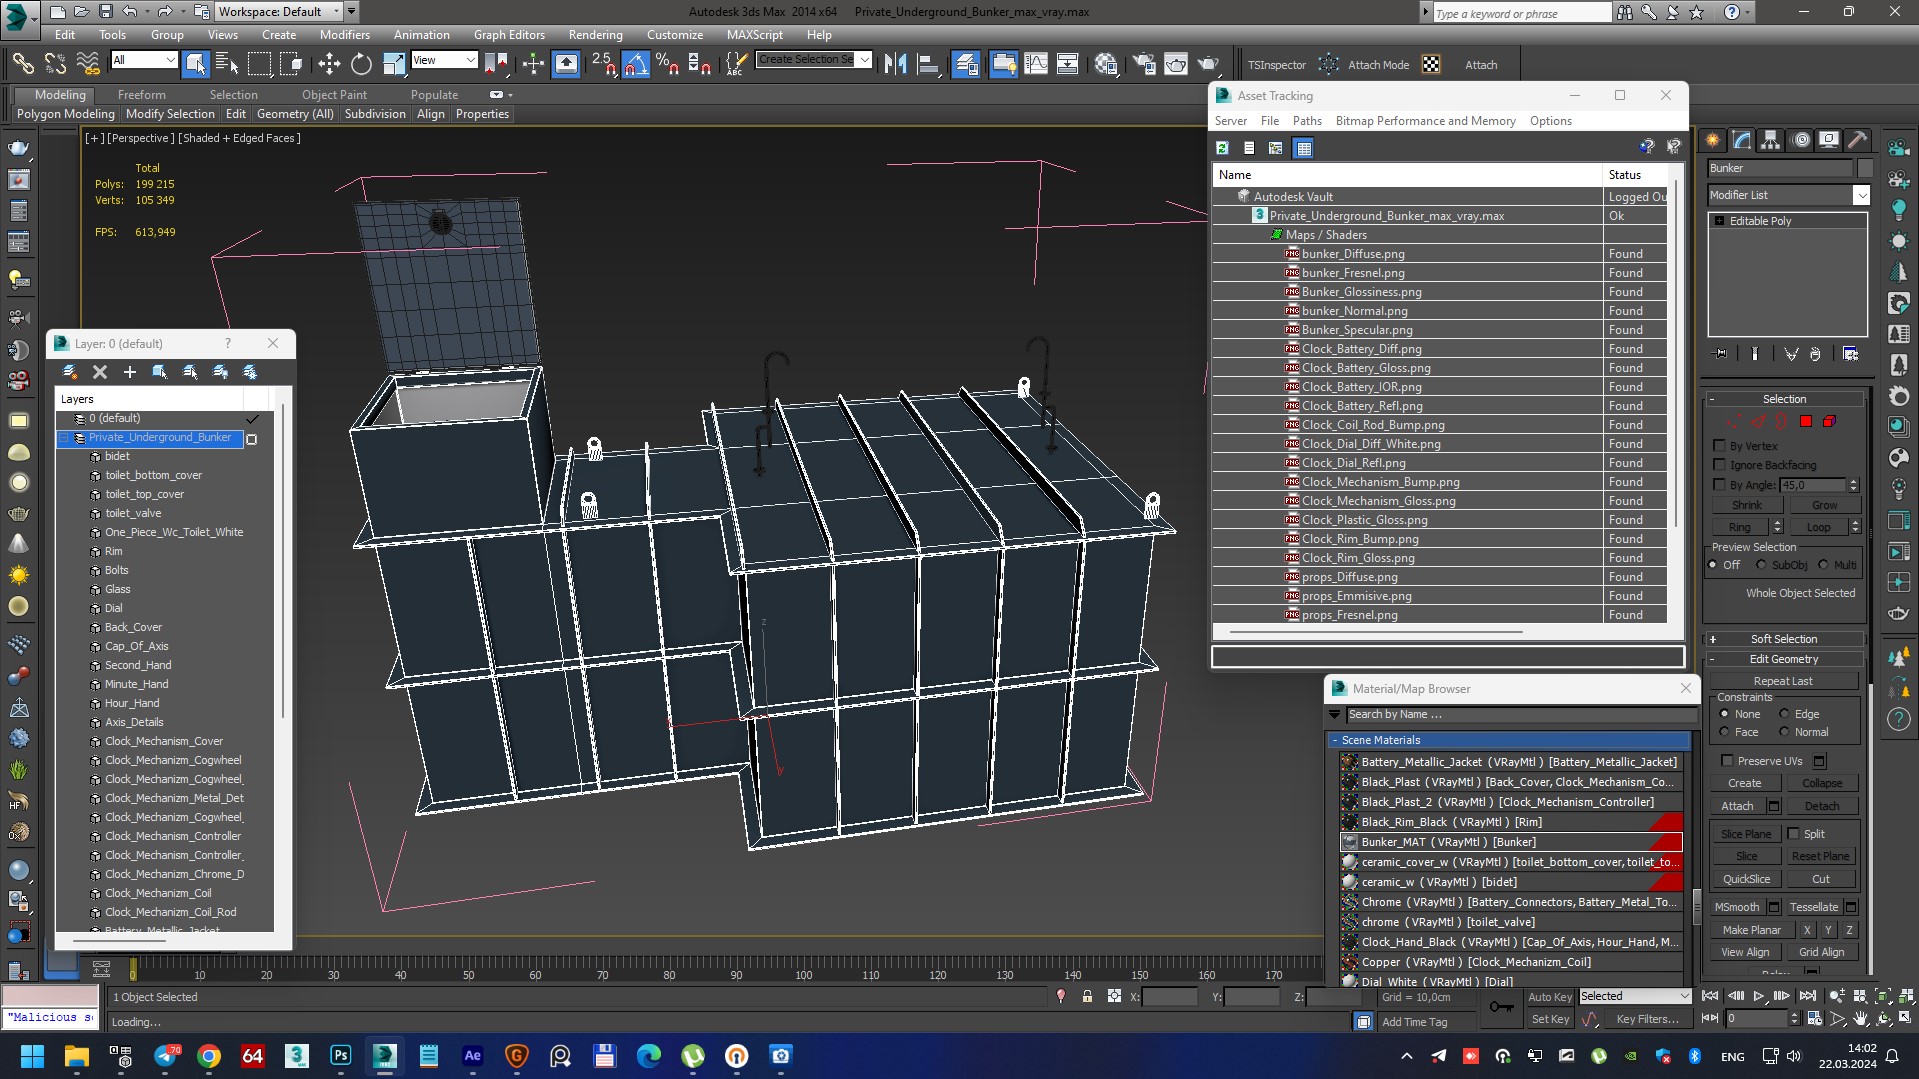The width and height of the screenshot is (1919, 1079).
Task: Click Play Animation button
Action: 1759,996
